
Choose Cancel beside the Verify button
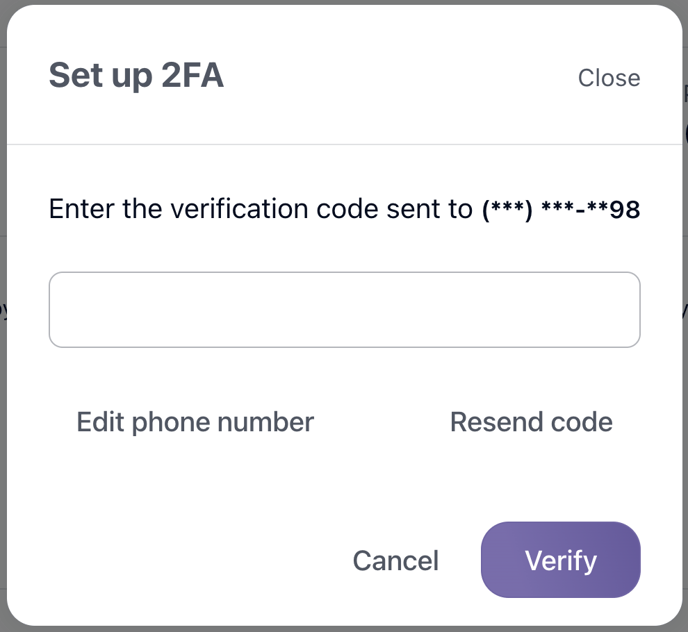pyautogui.click(x=395, y=561)
